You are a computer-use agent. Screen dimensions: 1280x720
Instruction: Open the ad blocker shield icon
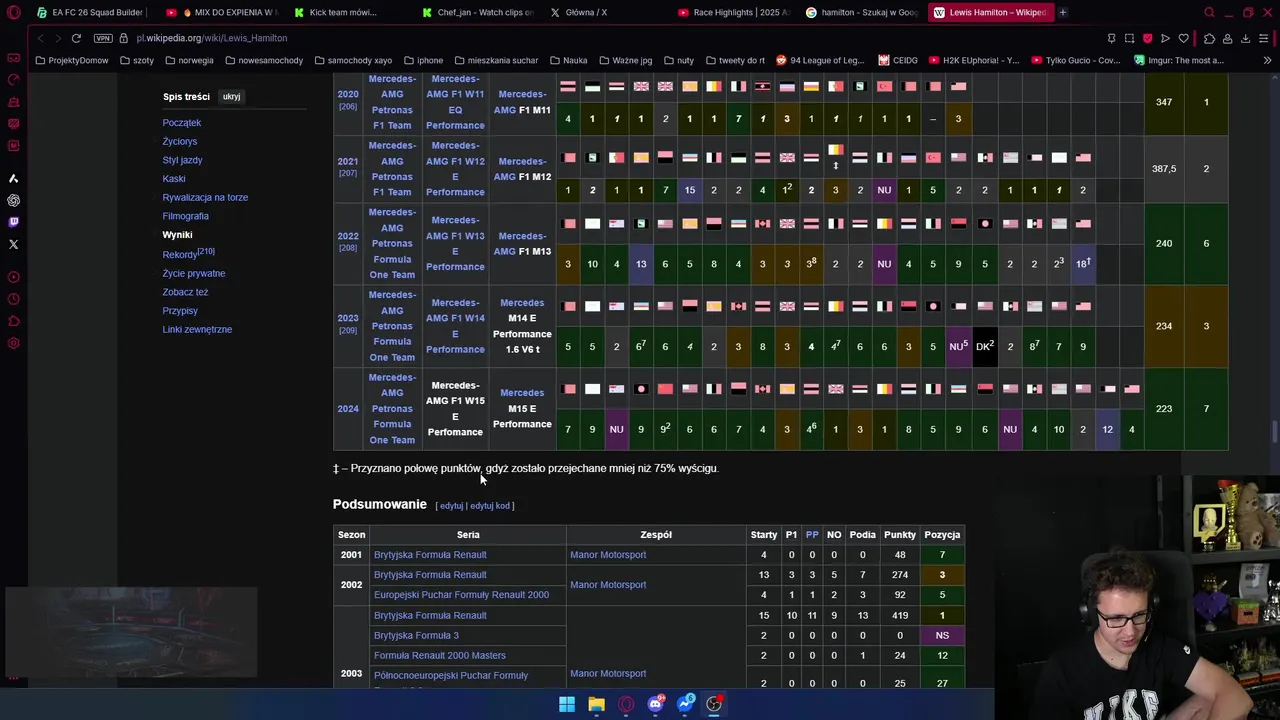(1147, 38)
